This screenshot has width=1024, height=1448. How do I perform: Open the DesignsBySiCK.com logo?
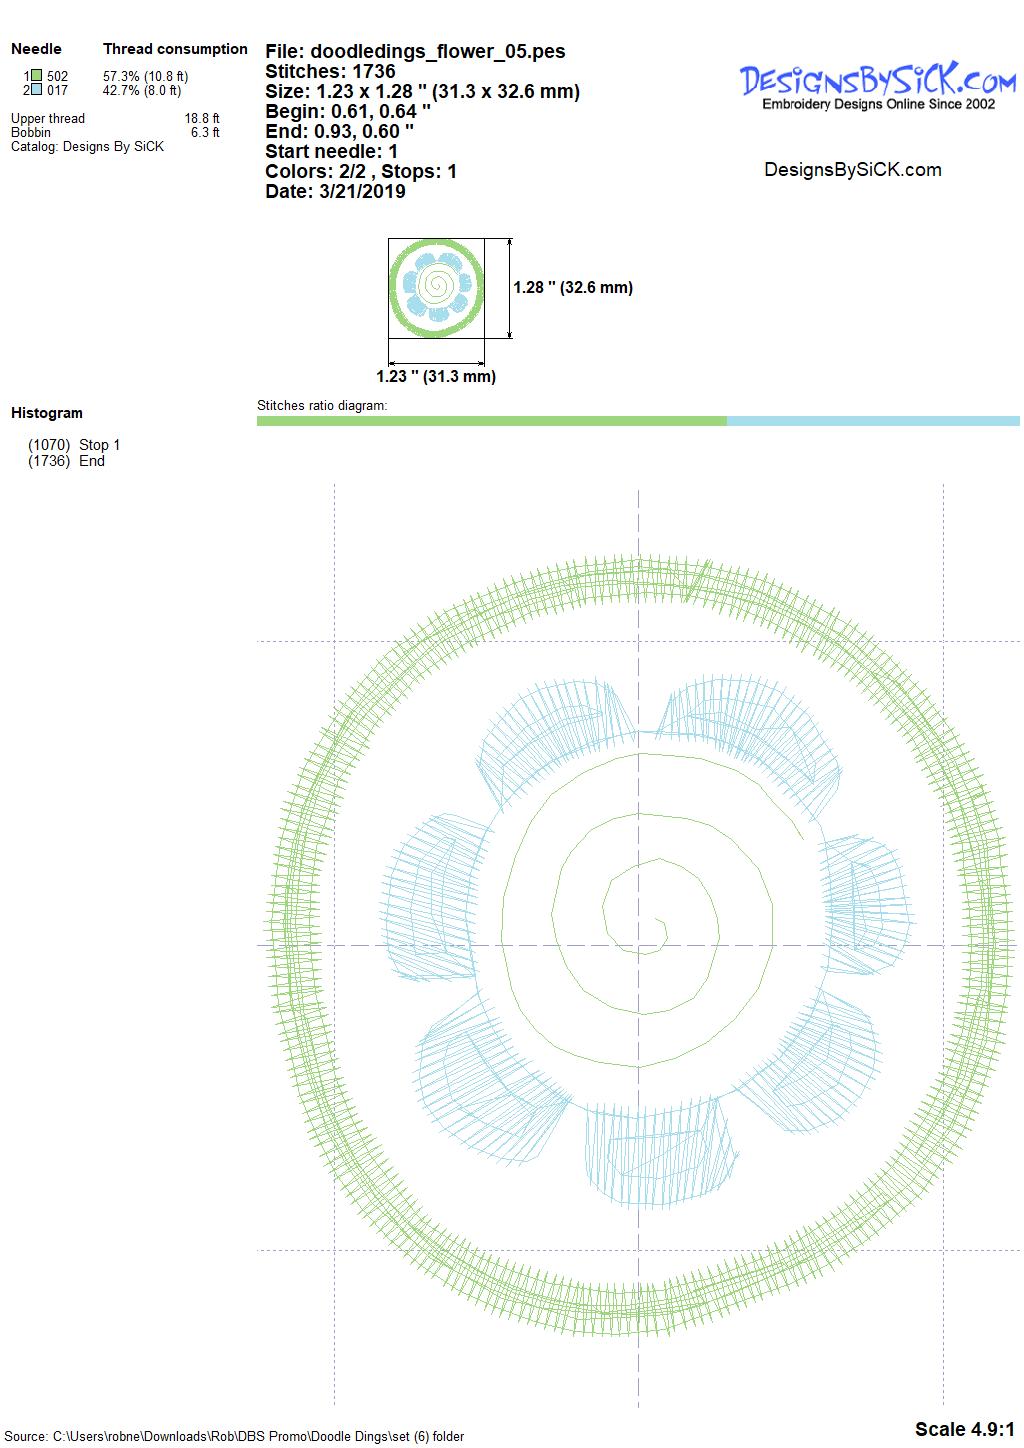878,86
